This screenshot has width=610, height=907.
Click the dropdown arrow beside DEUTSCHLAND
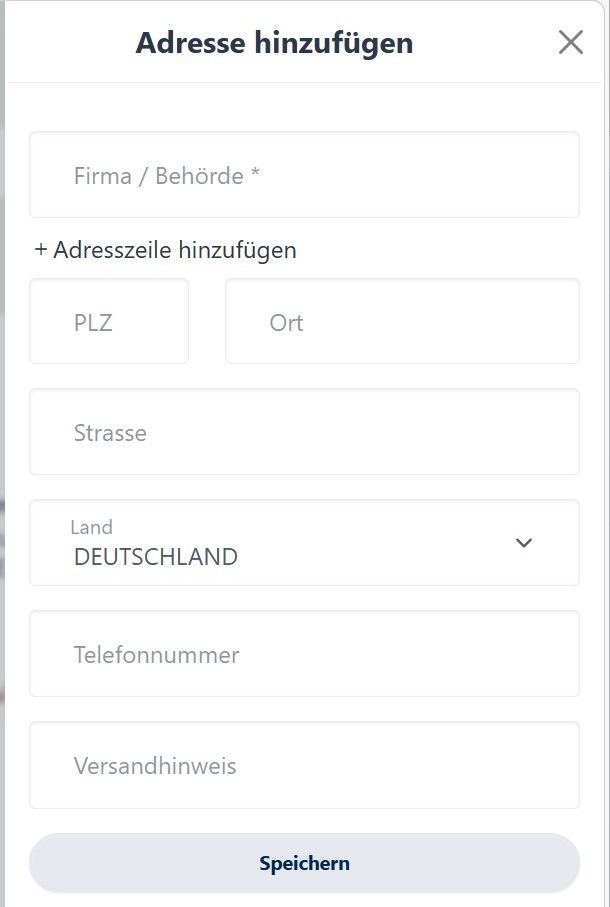click(x=522, y=542)
